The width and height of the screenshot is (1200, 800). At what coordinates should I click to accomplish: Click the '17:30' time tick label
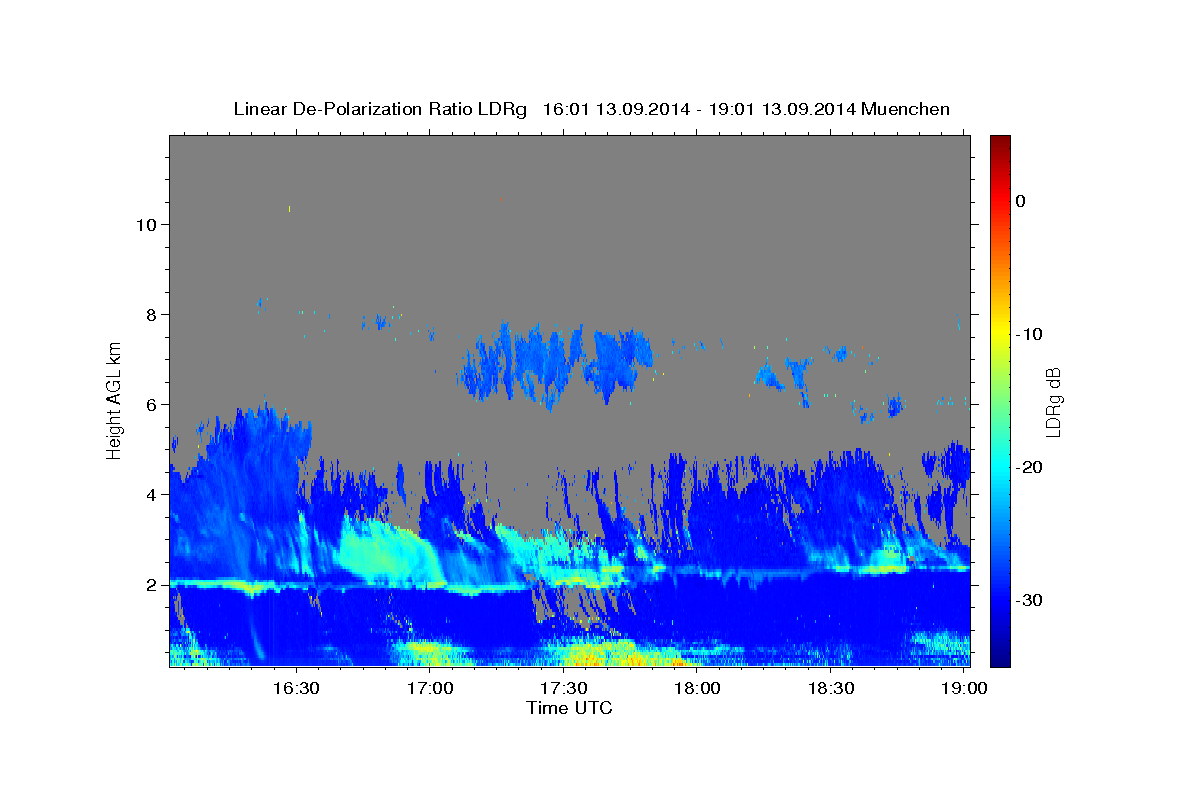tap(563, 689)
